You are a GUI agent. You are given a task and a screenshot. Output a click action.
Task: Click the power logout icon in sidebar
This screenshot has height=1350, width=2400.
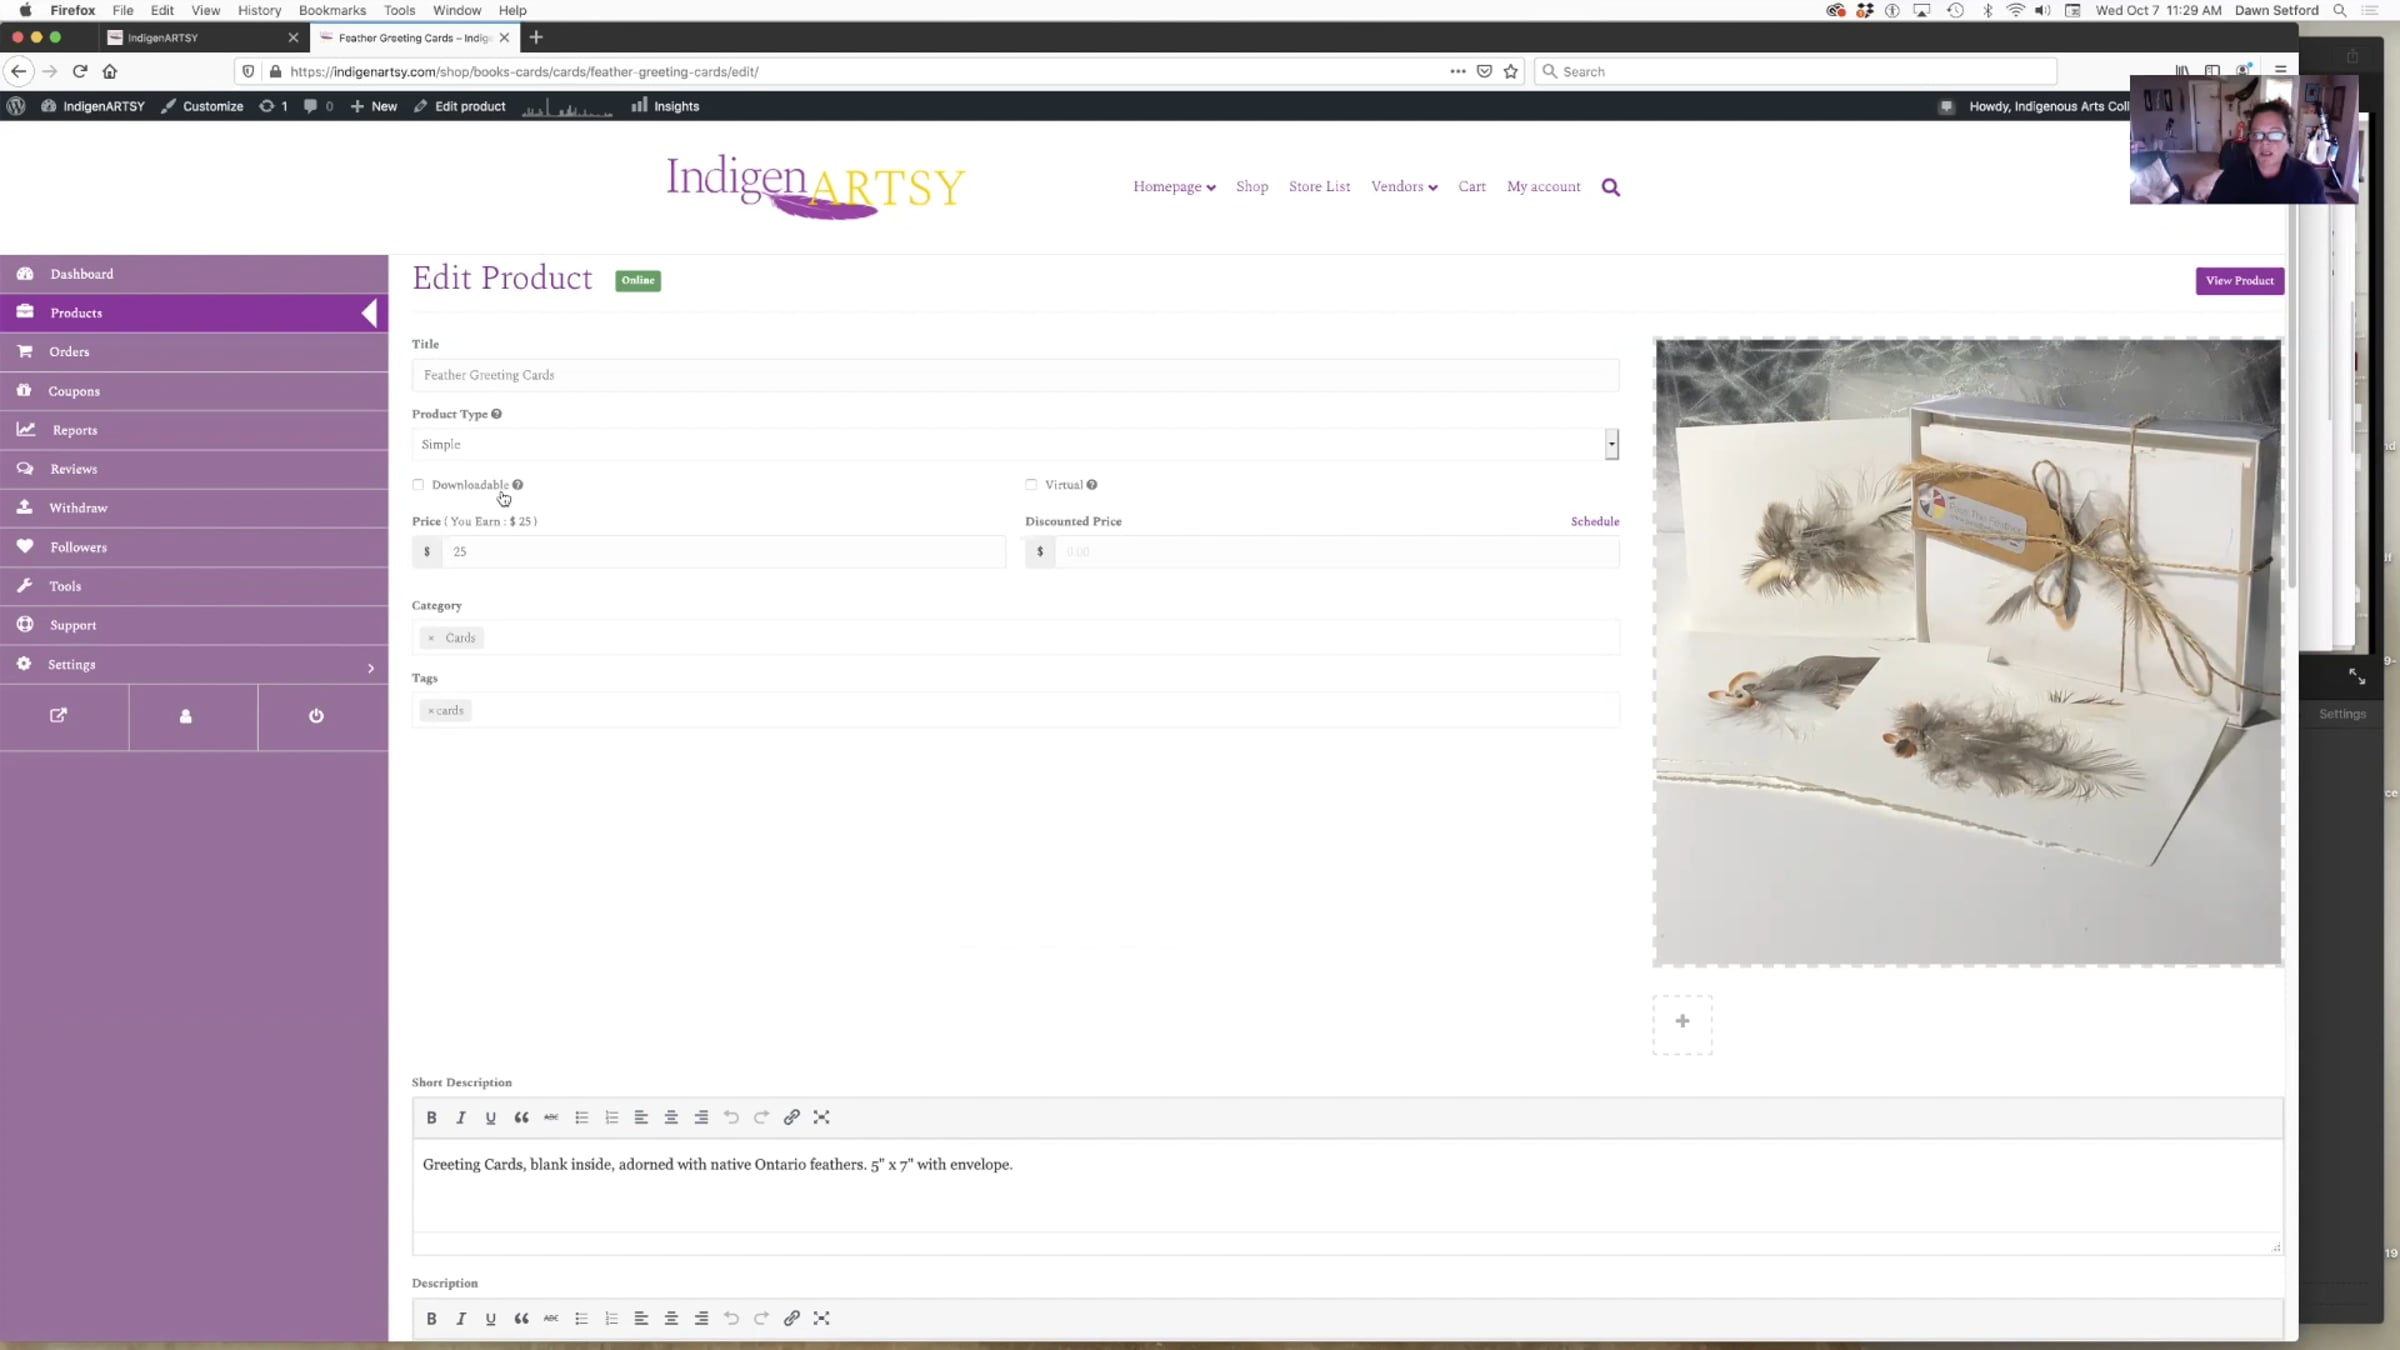(x=316, y=716)
